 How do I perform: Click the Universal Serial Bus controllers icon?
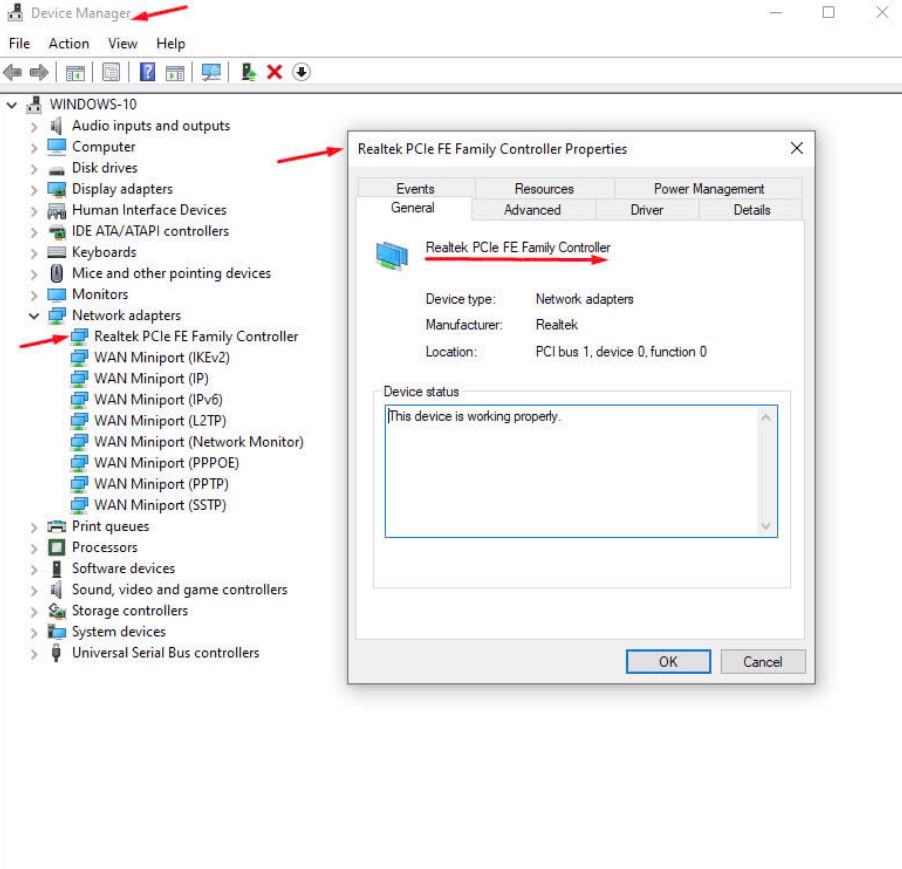(x=56, y=653)
